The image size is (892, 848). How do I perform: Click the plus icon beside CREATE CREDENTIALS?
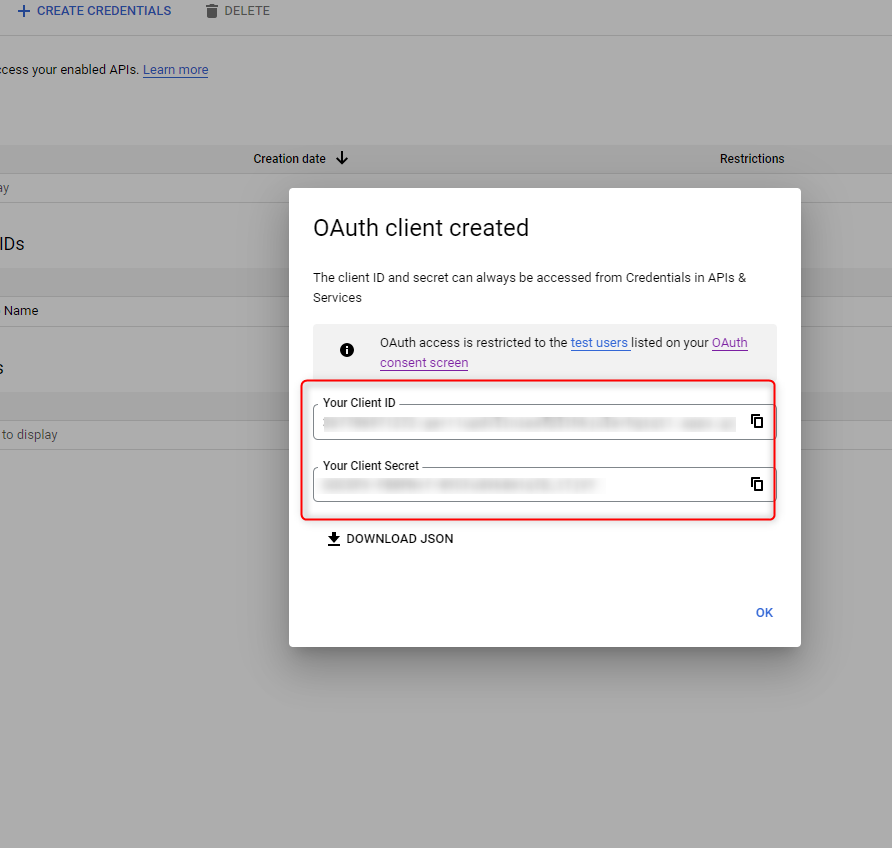tap(24, 11)
